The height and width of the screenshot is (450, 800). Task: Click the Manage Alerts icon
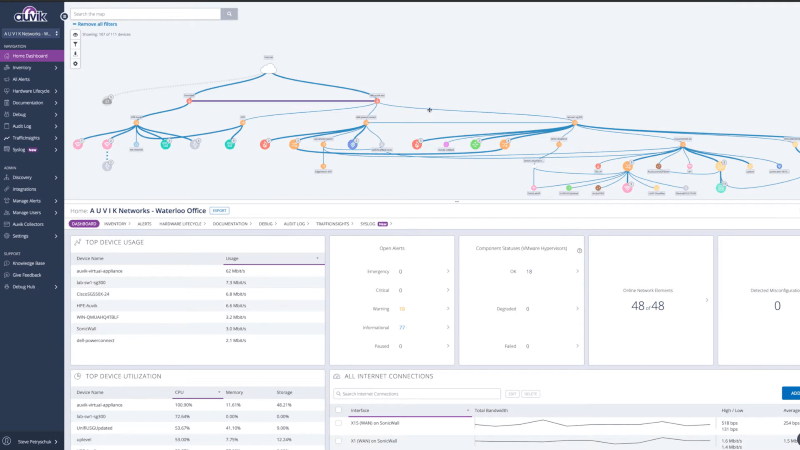pos(7,201)
